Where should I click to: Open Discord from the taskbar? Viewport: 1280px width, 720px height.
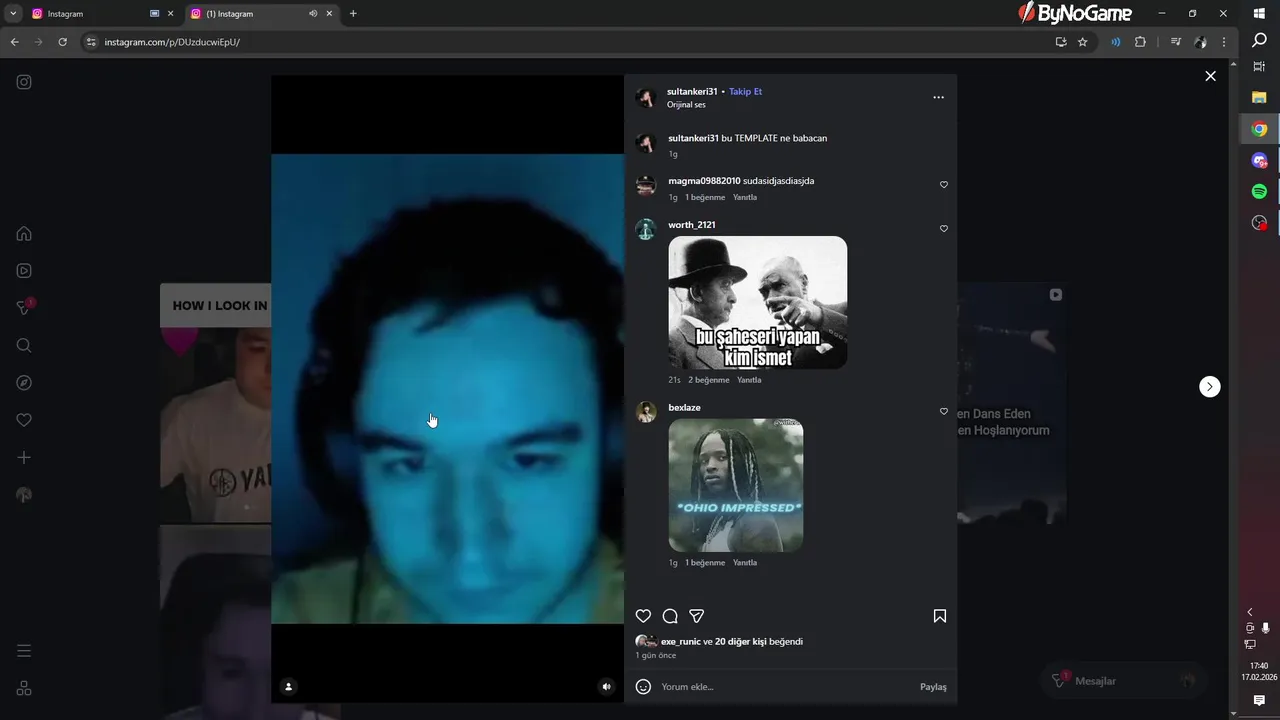[x=1259, y=160]
